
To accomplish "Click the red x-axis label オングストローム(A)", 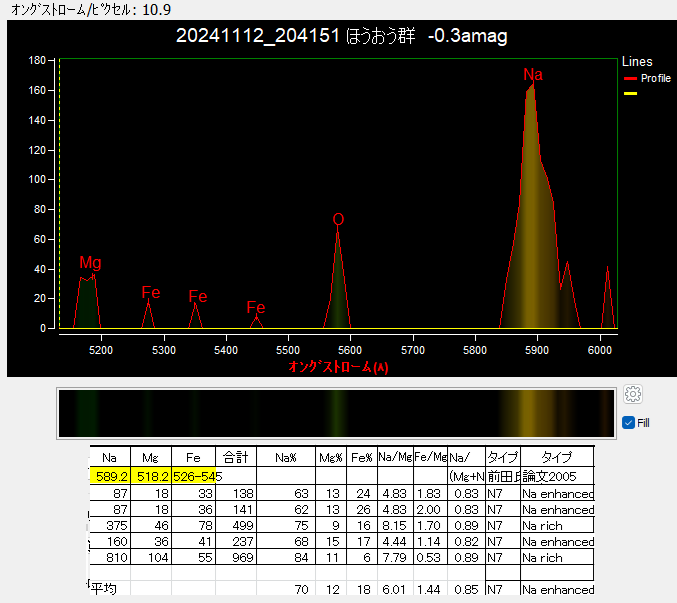I will (338, 367).
